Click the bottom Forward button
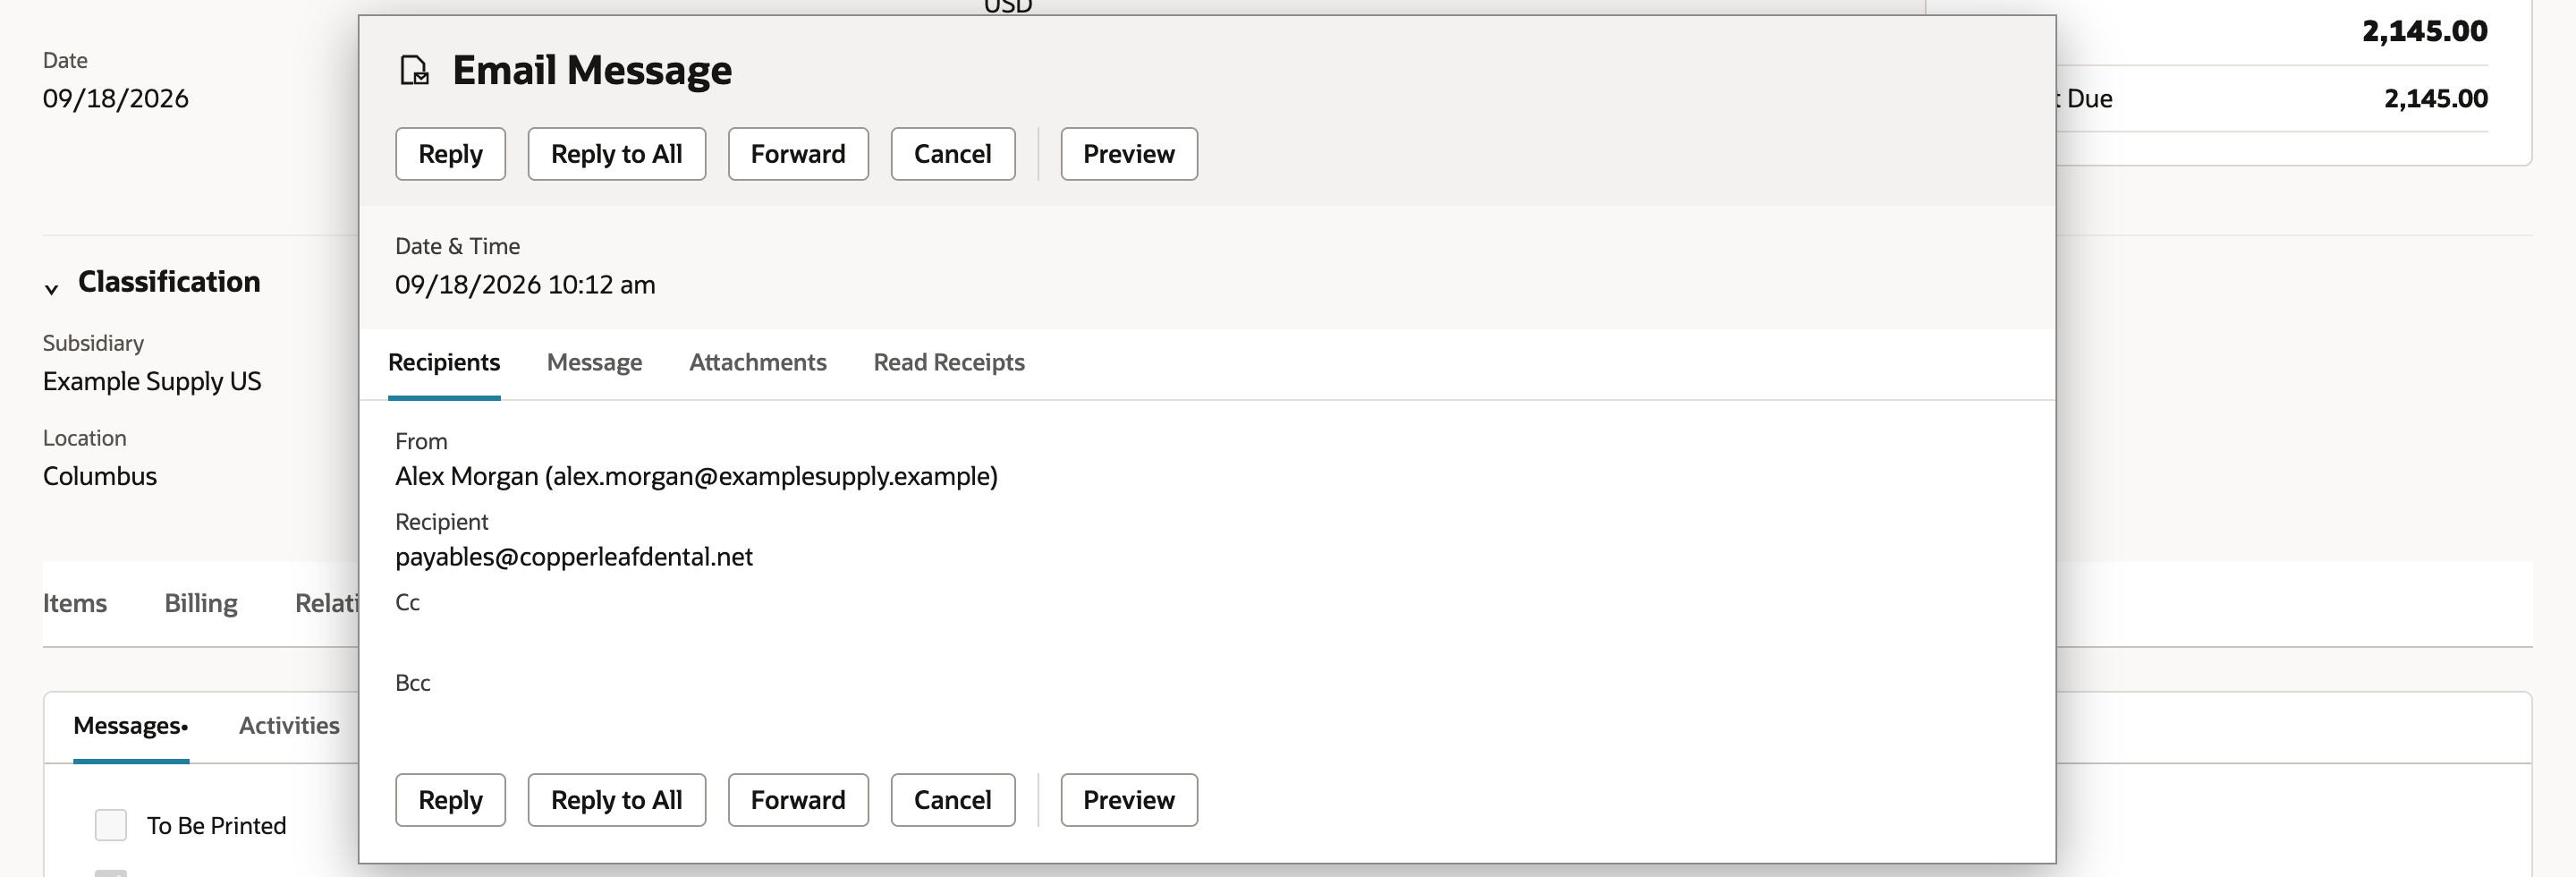Image resolution: width=2576 pixels, height=877 pixels. [x=798, y=800]
